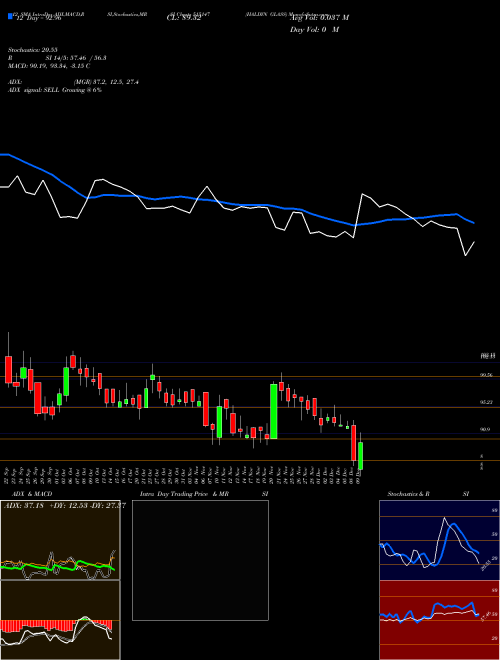Viewport: 500px width, 660px height.
Task: Select the '12 Day = 92.96' legend text
Action: point(39,18)
